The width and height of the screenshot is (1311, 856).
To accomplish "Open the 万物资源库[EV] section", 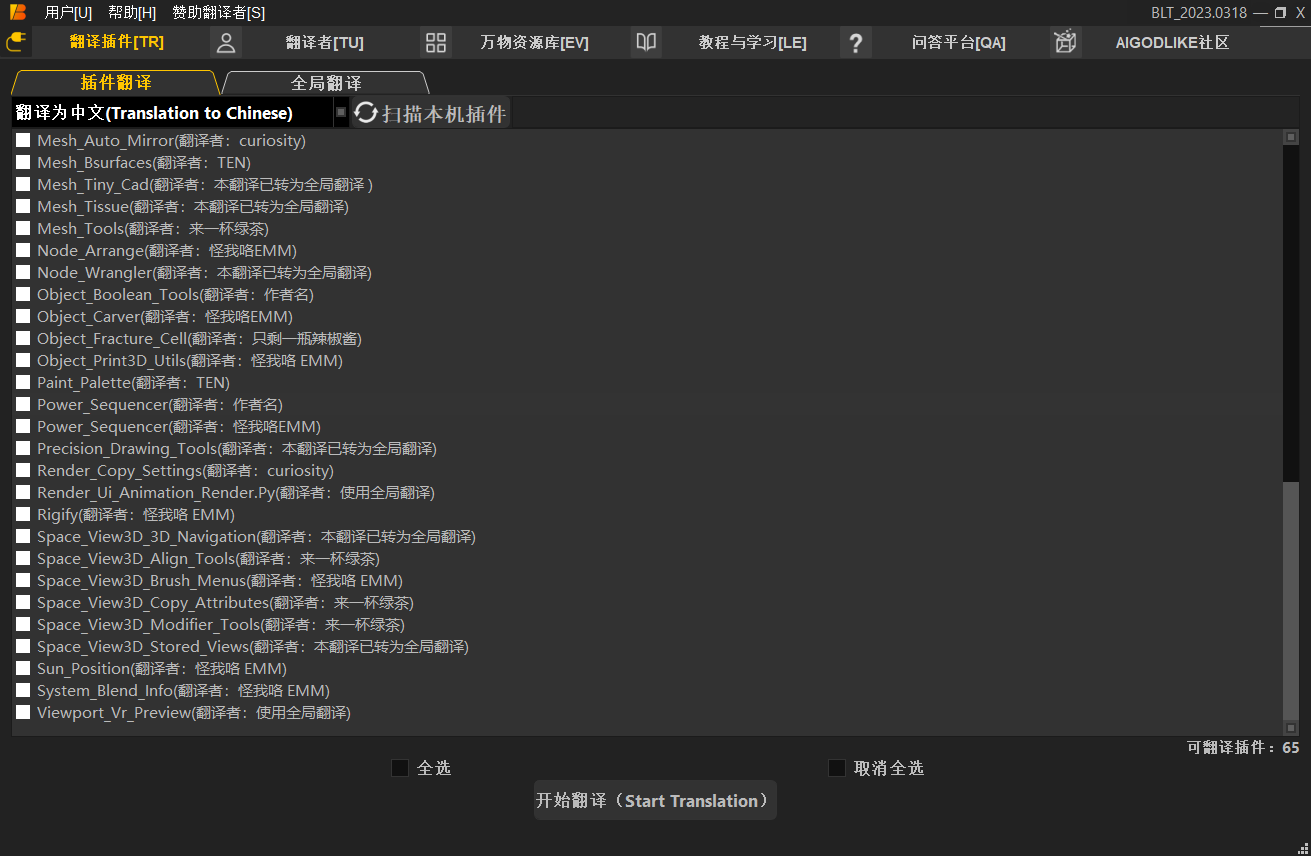I will pyautogui.click(x=535, y=42).
